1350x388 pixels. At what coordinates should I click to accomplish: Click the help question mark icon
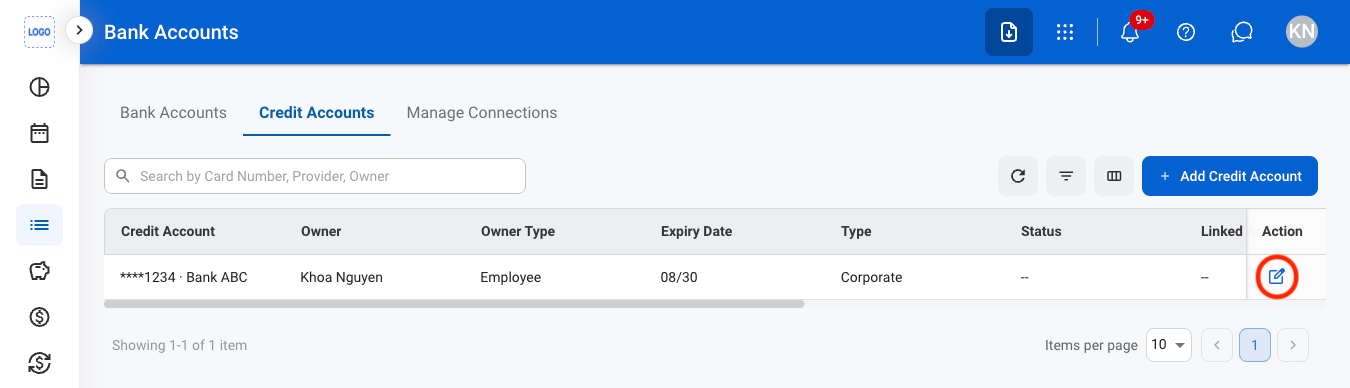[1186, 32]
